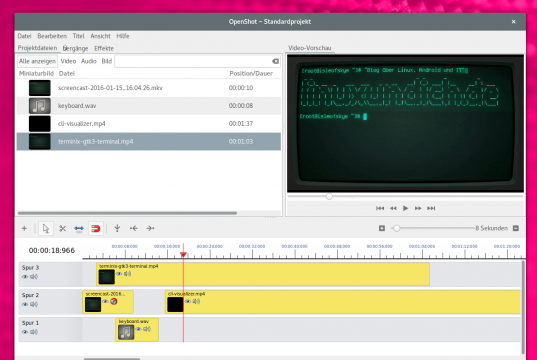537x360 pixels.
Task: Jump to previous marker arrow
Action: (x=134, y=228)
